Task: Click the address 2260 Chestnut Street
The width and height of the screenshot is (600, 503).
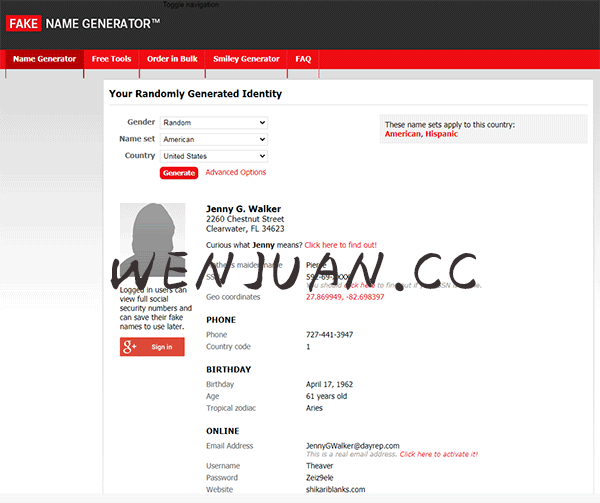Action: (x=245, y=219)
